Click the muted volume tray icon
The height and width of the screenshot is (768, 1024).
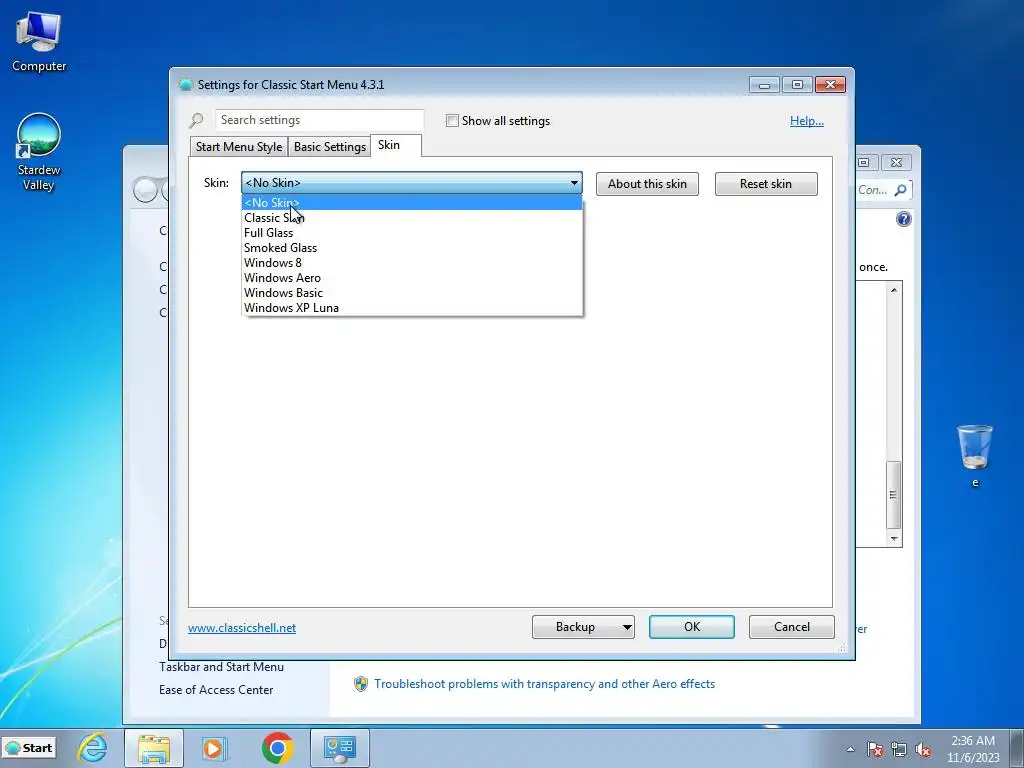coord(923,749)
